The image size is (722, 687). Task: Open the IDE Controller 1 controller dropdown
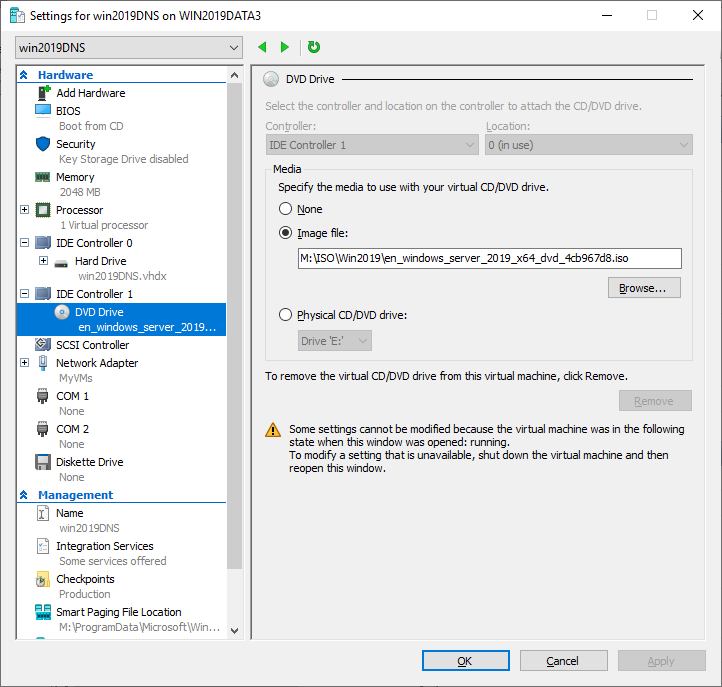(372, 145)
